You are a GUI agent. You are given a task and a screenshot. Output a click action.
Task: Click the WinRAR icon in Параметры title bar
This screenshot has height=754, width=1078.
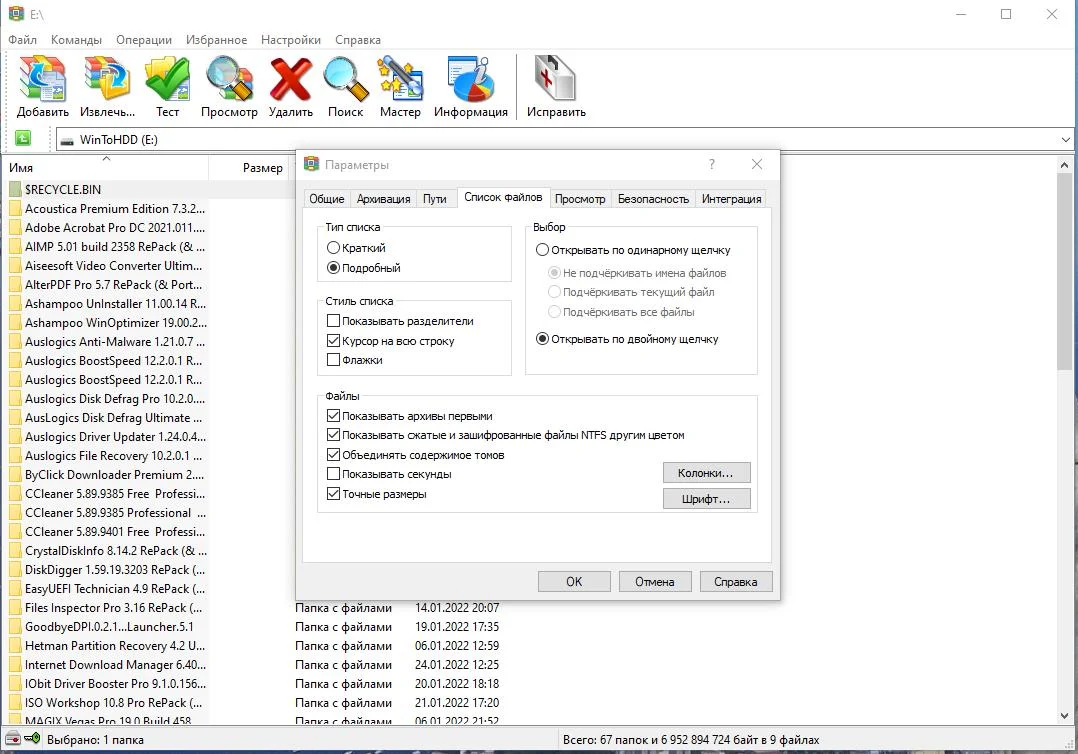(x=311, y=164)
